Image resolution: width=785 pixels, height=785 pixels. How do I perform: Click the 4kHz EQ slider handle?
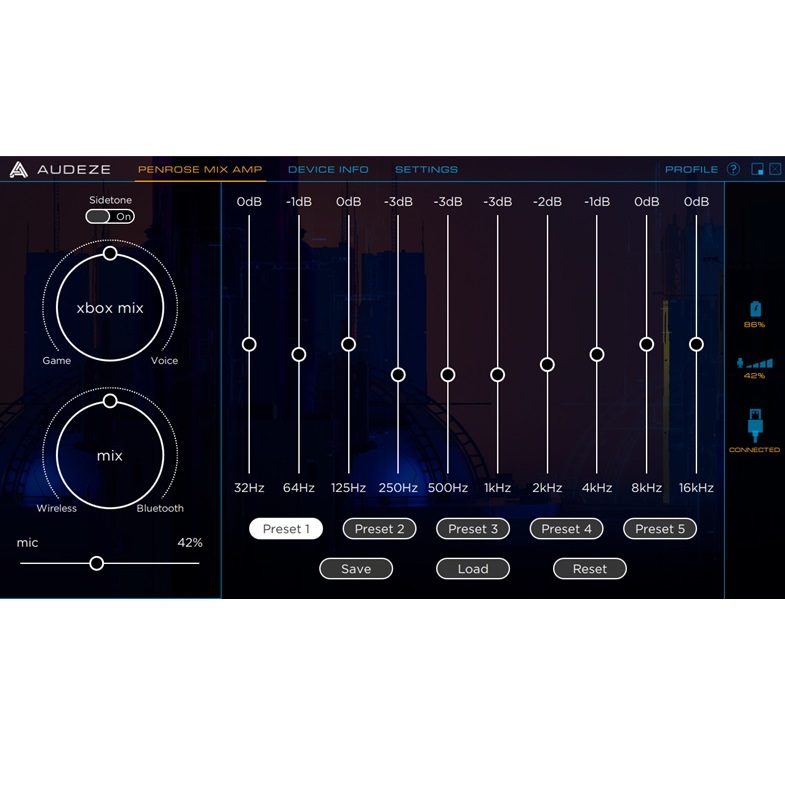pyautogui.click(x=597, y=354)
